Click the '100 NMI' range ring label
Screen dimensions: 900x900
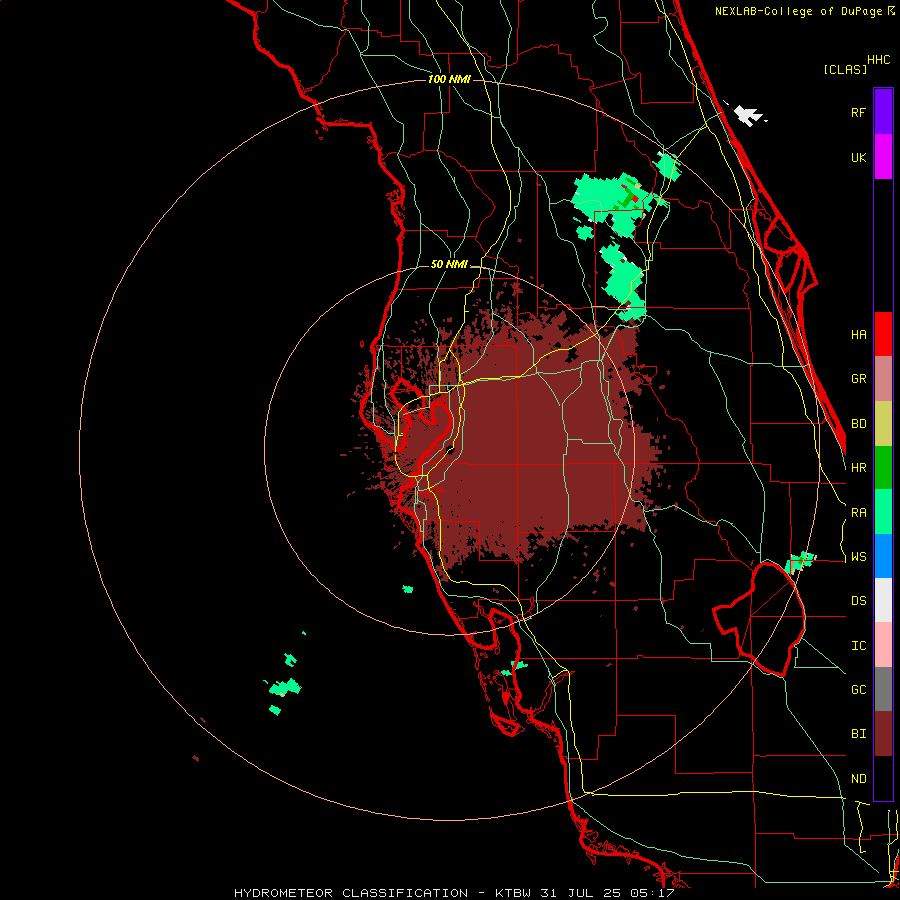coord(449,79)
